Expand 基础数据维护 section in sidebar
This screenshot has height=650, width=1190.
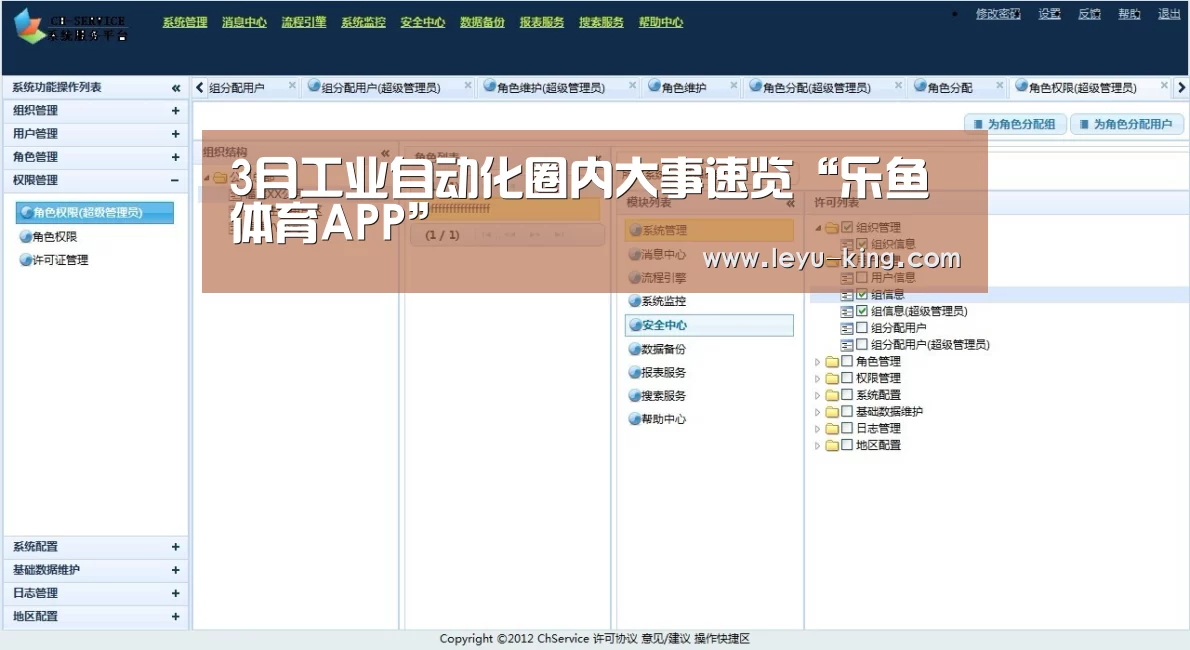point(175,570)
